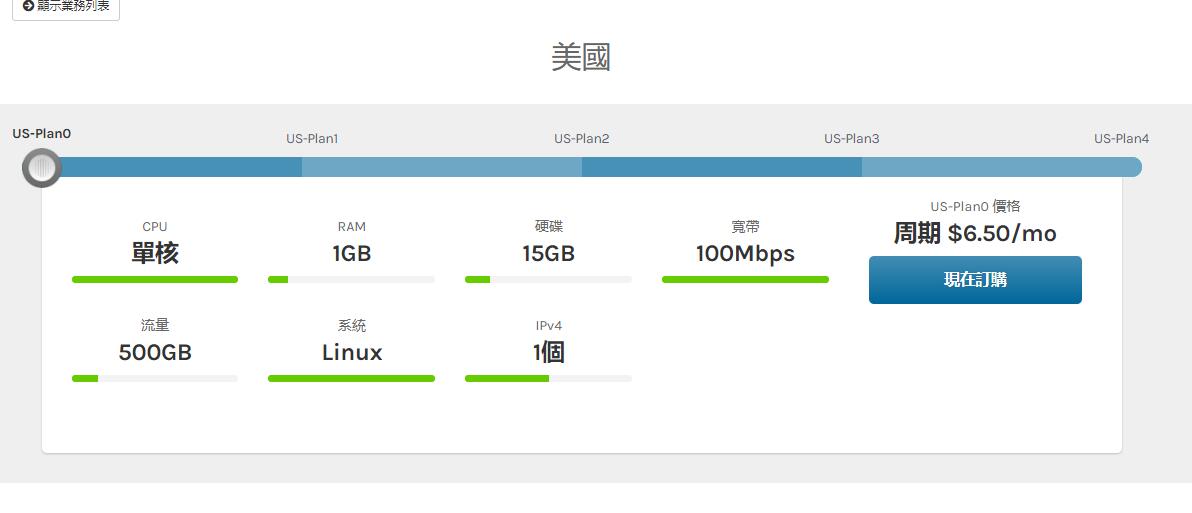Select US-Plan2 label on the slider
1192x513 pixels.
coord(582,139)
